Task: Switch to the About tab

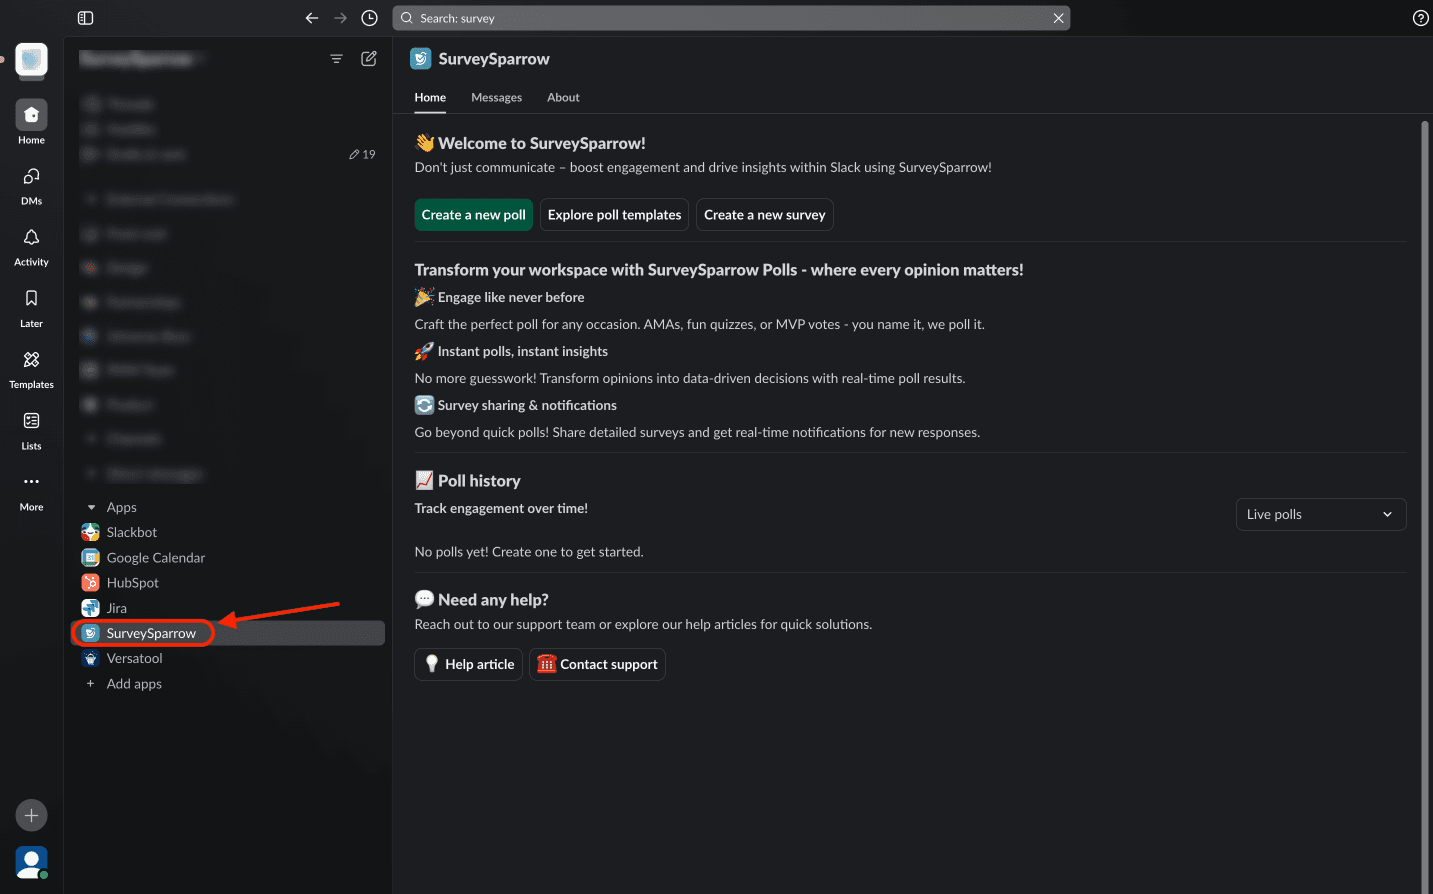Action: [563, 98]
